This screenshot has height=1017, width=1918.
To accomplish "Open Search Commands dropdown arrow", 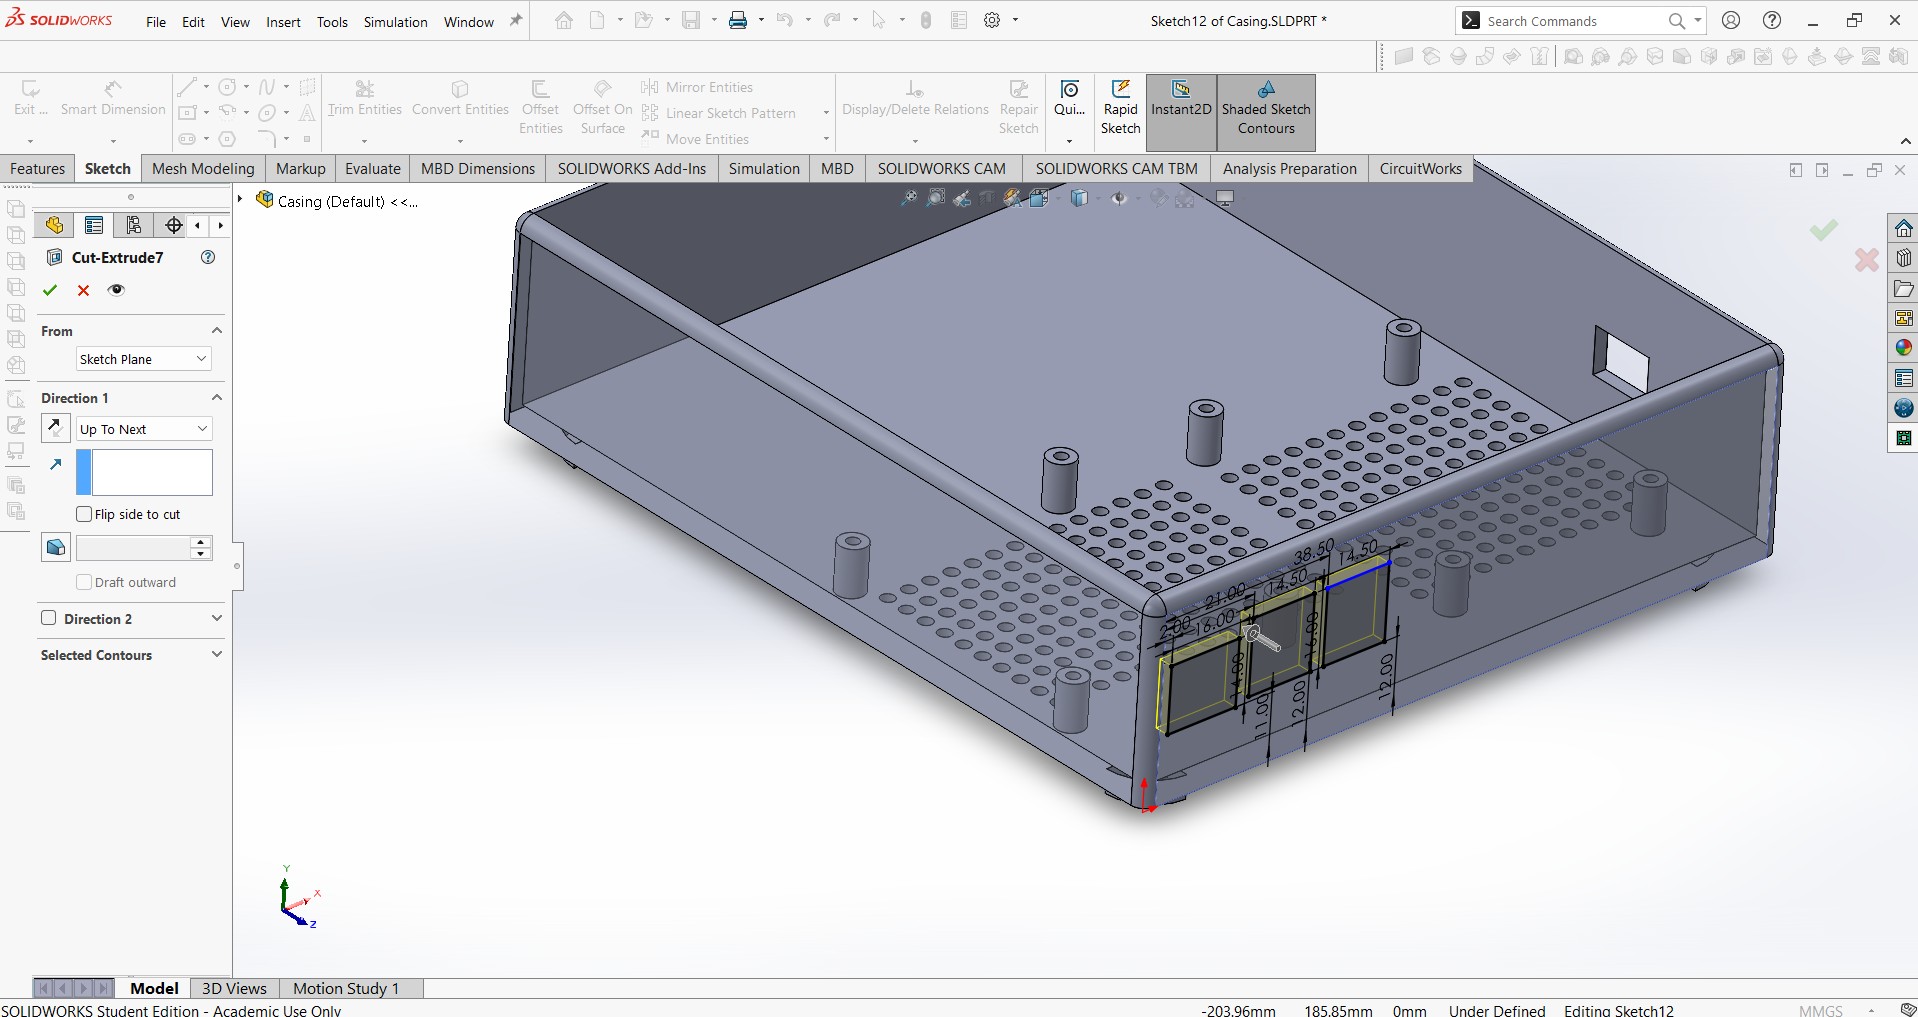I will coord(1698,20).
